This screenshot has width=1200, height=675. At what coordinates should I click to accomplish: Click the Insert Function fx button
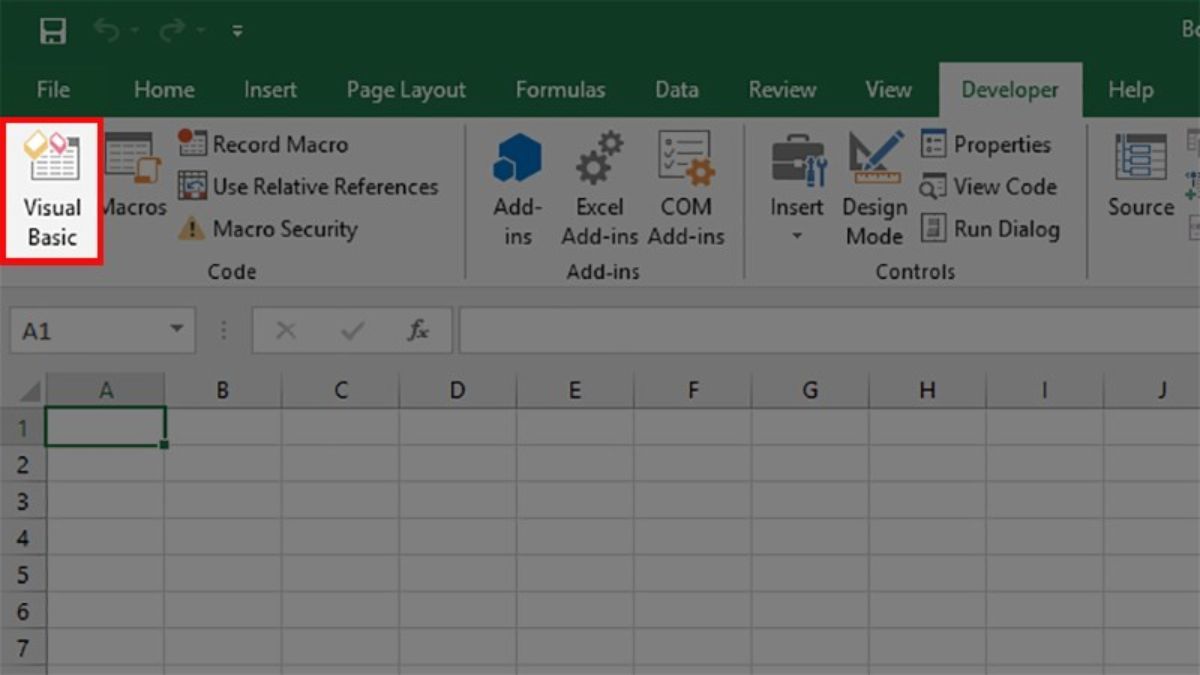click(417, 331)
